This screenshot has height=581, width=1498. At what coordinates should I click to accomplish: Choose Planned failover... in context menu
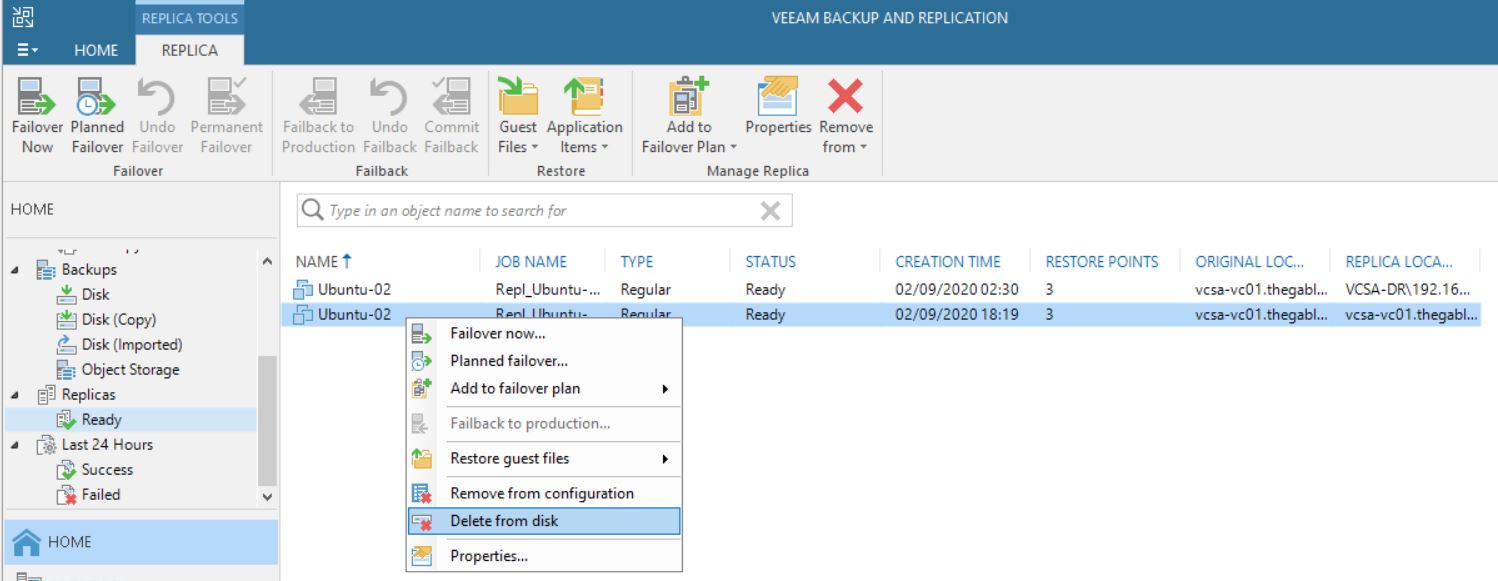tap(544, 361)
